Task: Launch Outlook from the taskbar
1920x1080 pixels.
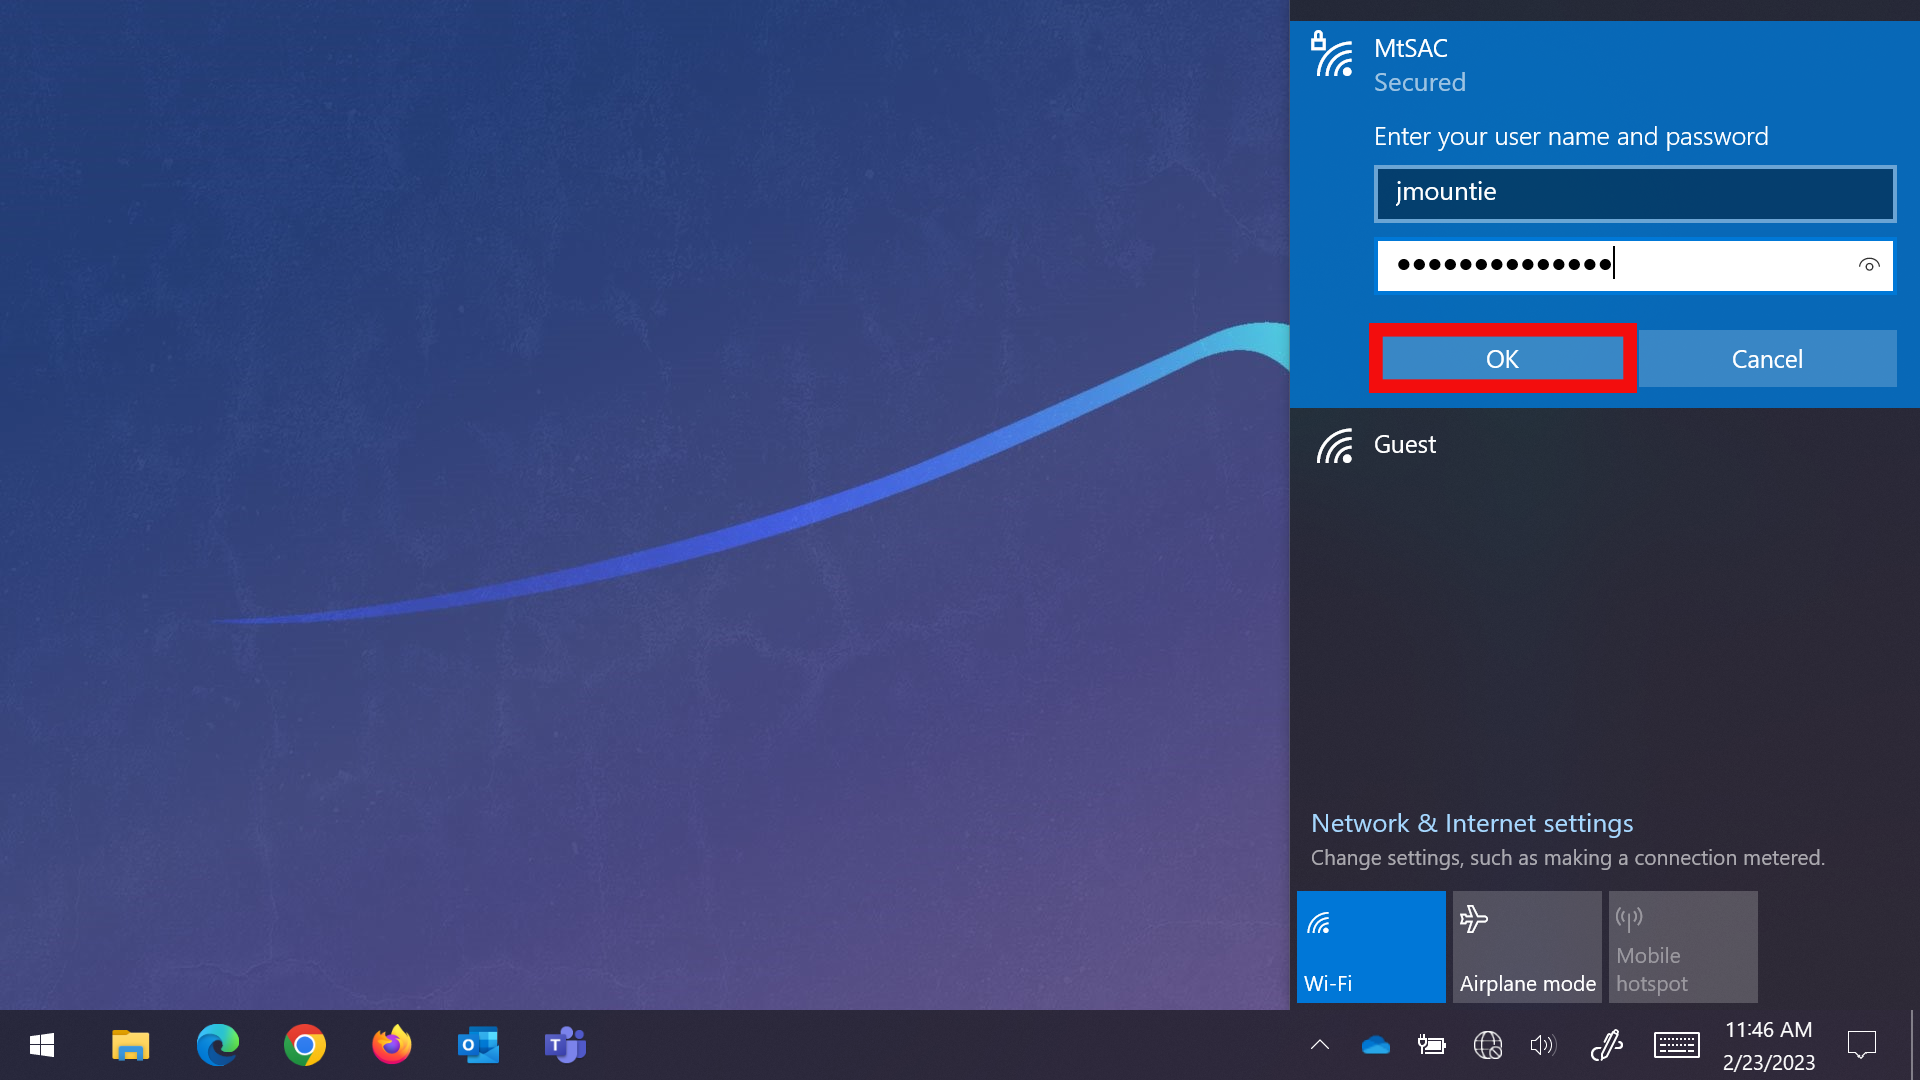Action: (478, 1045)
